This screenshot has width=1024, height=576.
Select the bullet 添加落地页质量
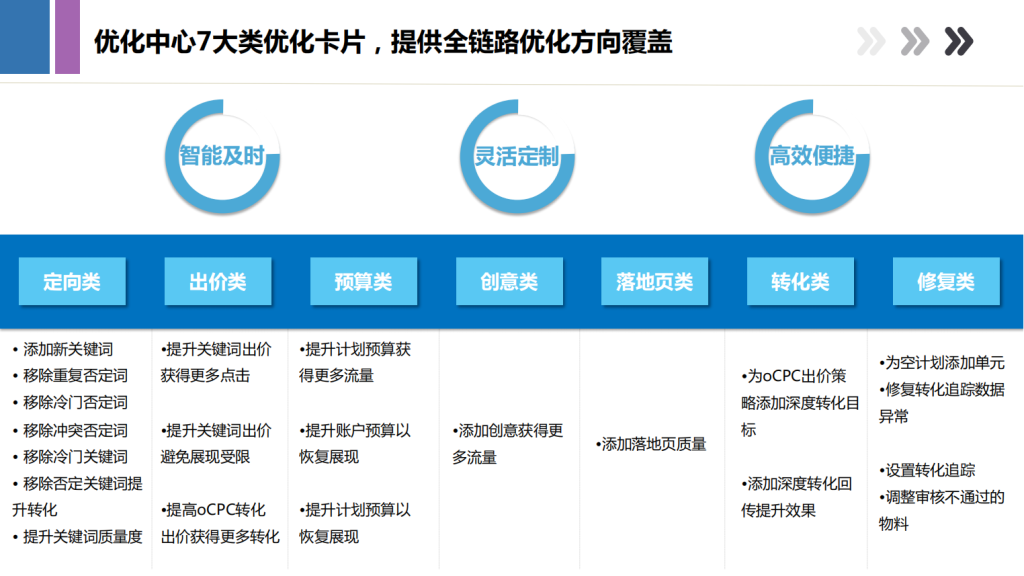pos(651,445)
